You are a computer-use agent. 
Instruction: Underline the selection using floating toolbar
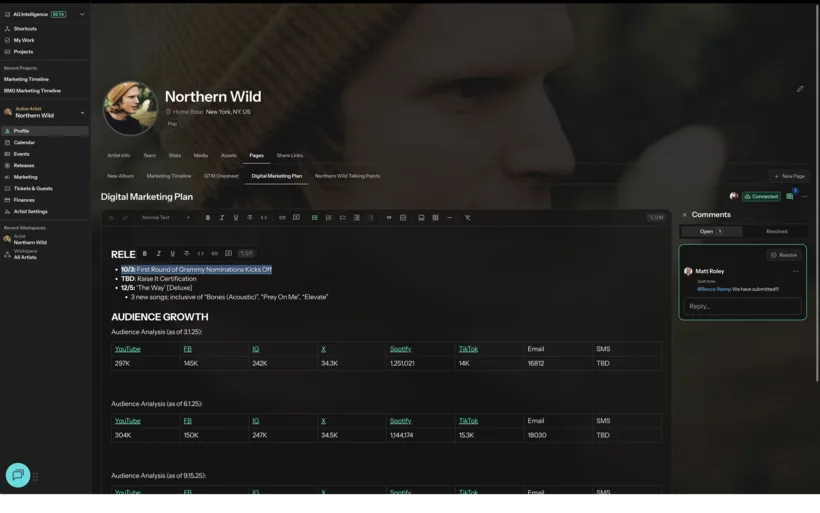tap(173, 254)
